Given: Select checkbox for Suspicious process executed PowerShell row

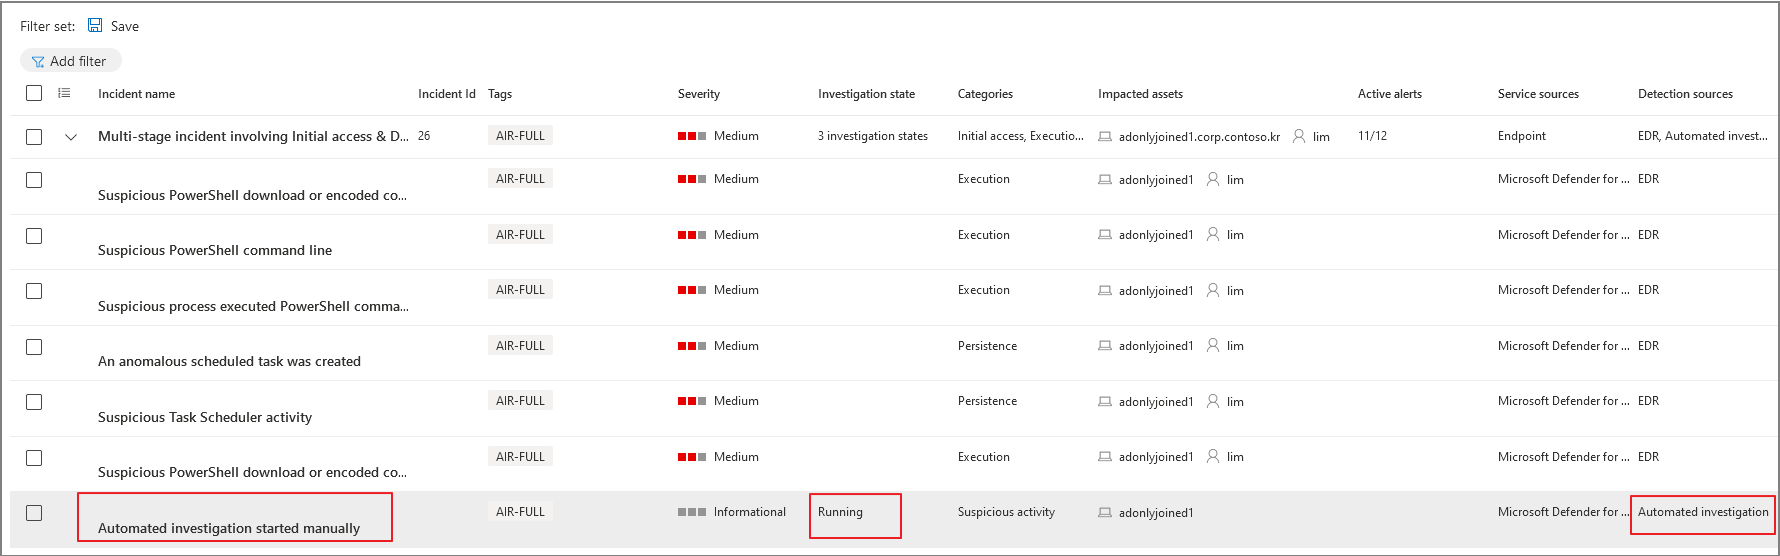Looking at the screenshot, I should 34,291.
